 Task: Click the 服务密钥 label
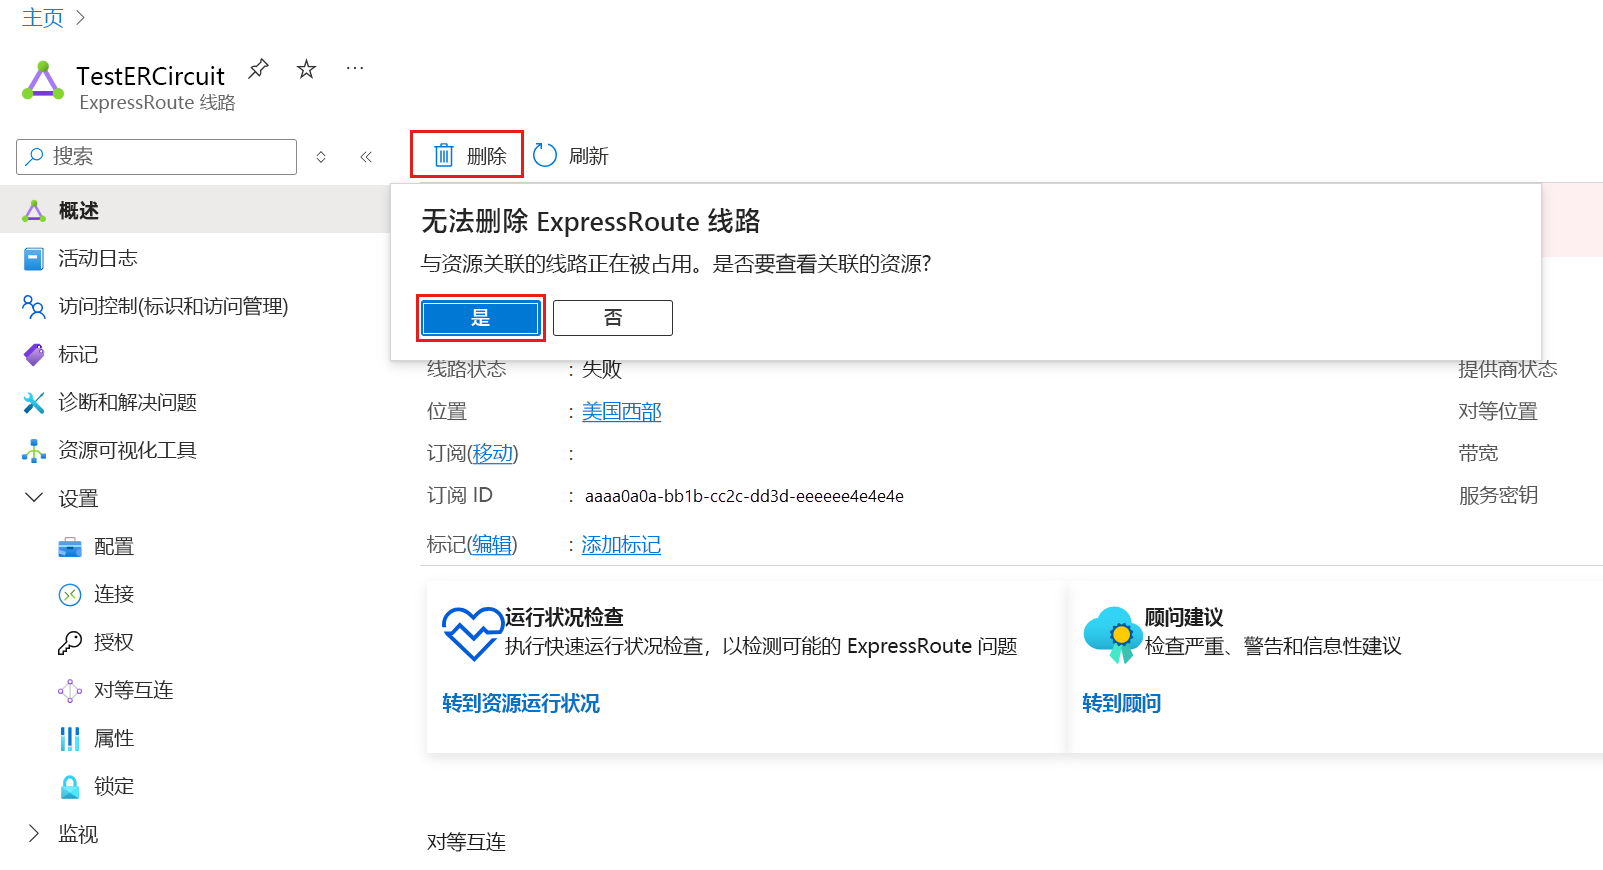coord(1498,496)
